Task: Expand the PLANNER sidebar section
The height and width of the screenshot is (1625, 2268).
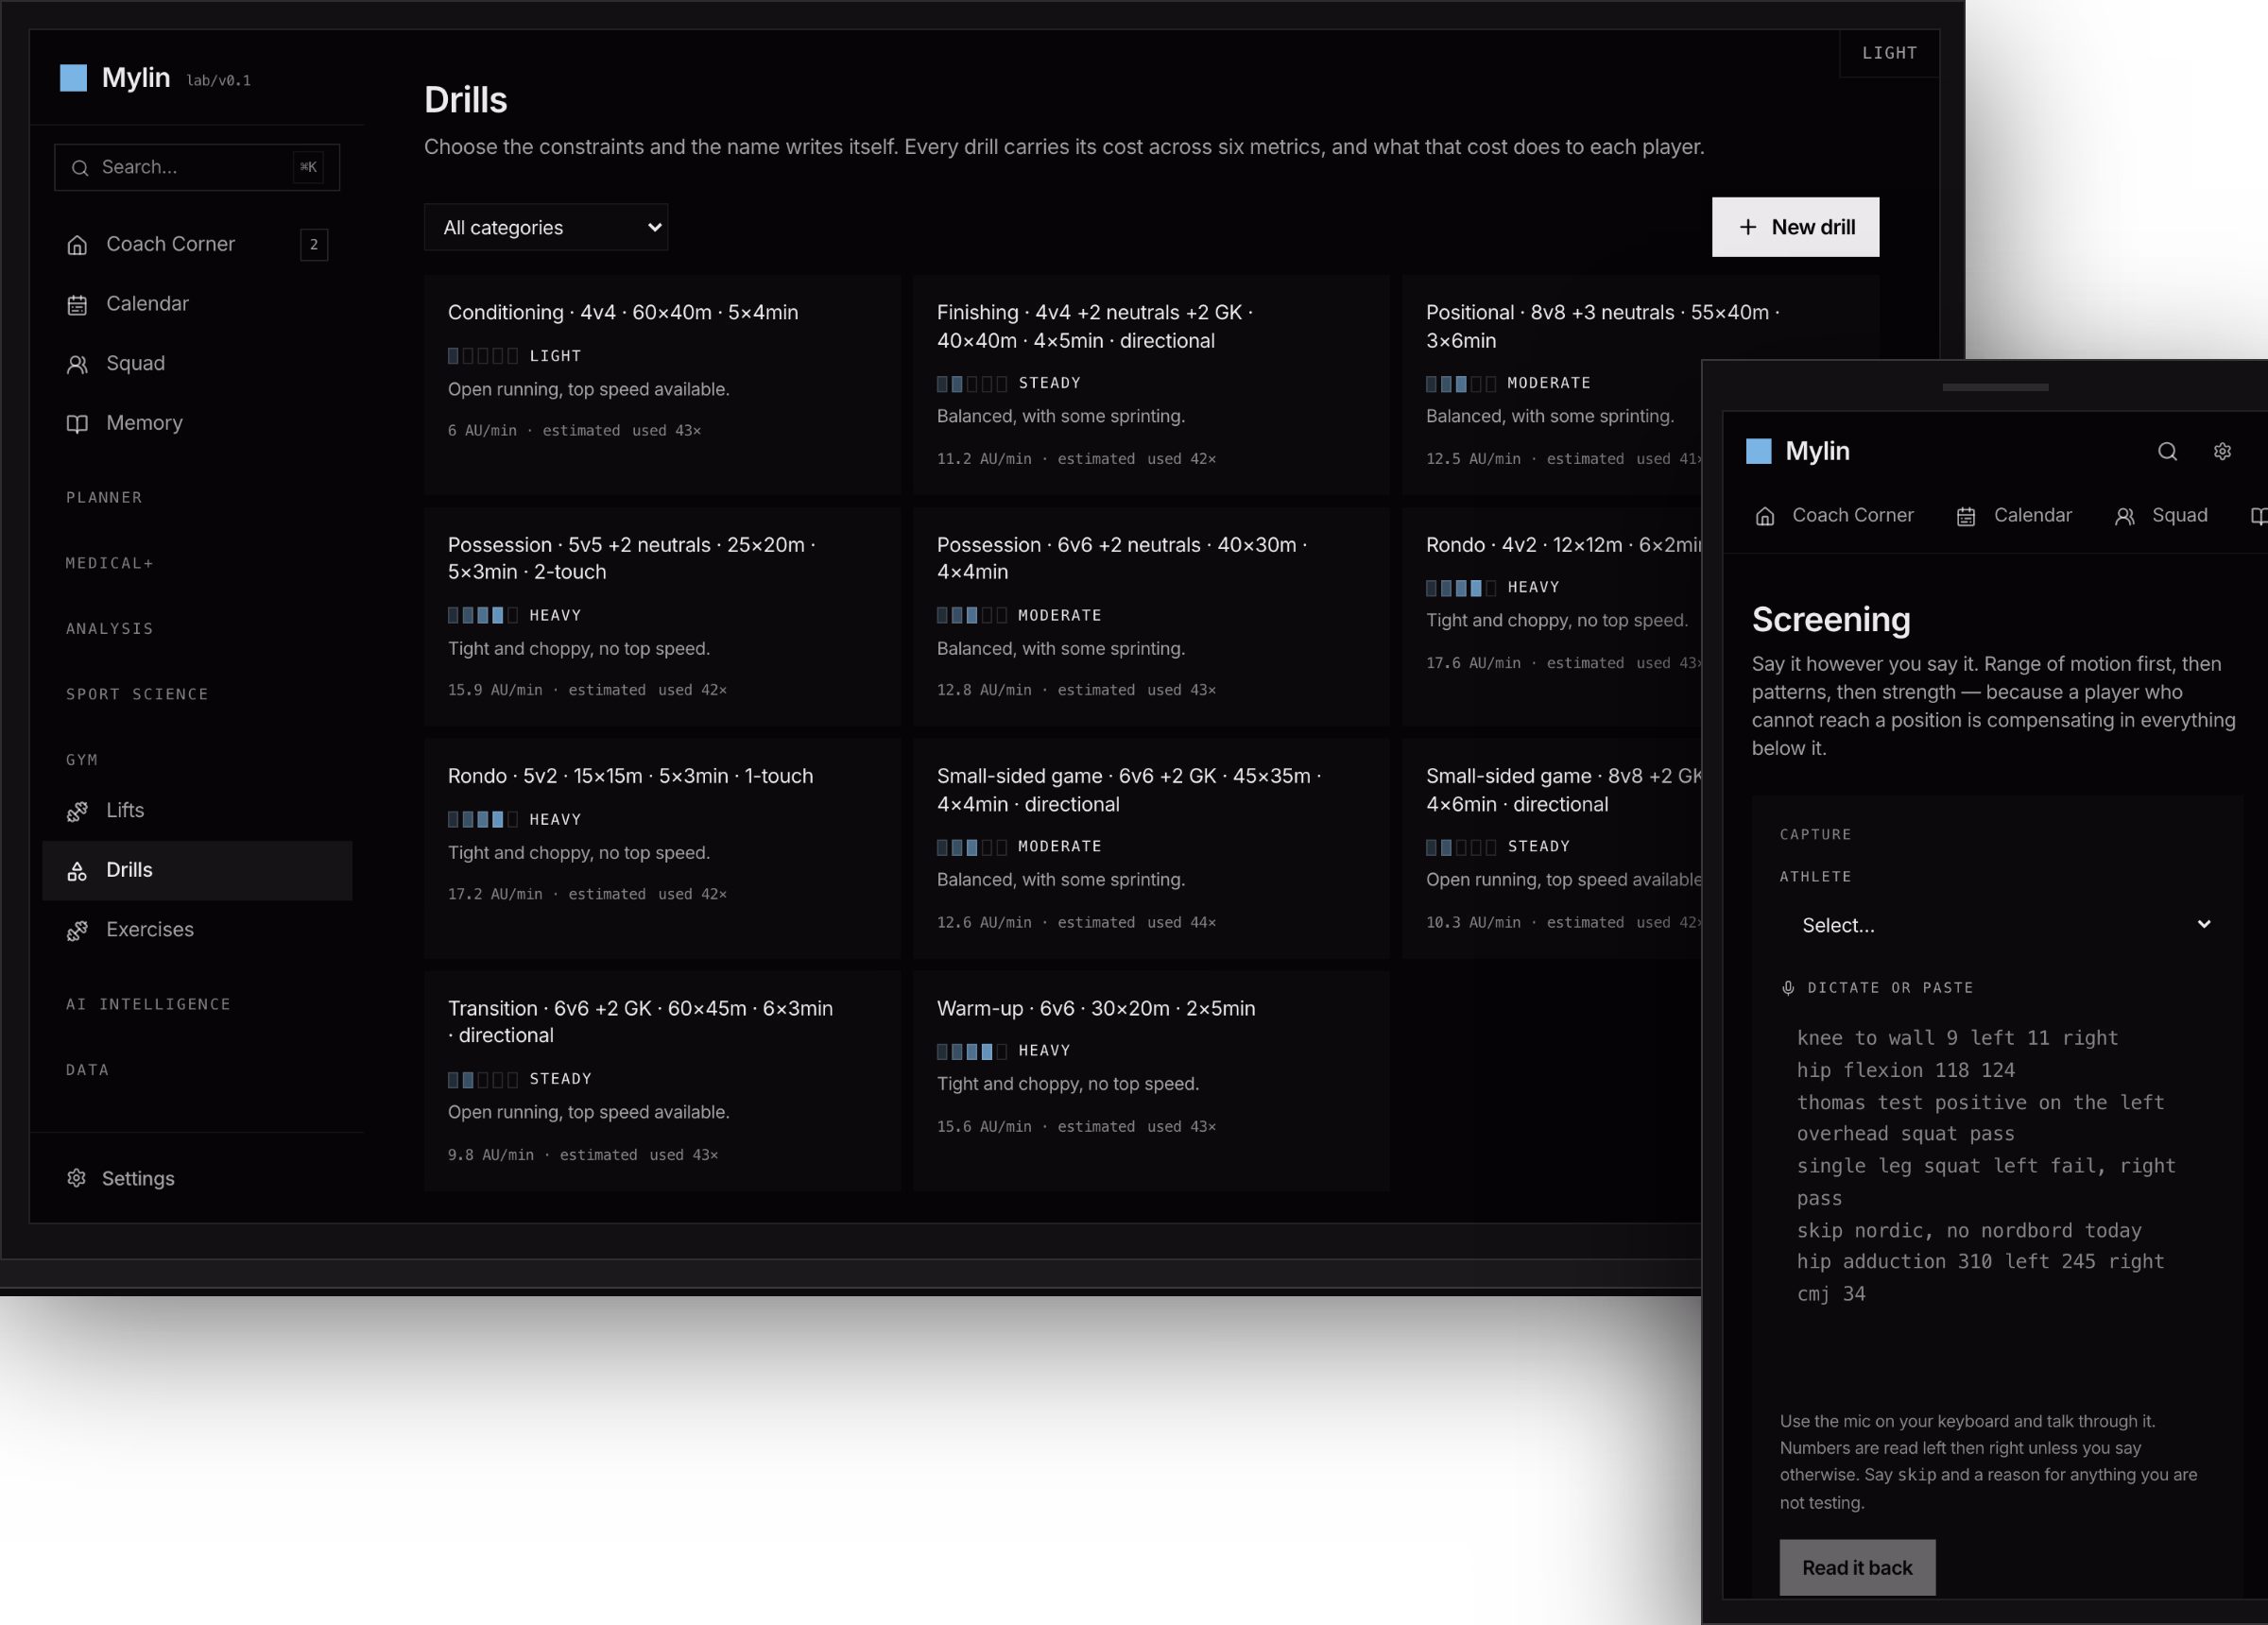Action: 104,498
